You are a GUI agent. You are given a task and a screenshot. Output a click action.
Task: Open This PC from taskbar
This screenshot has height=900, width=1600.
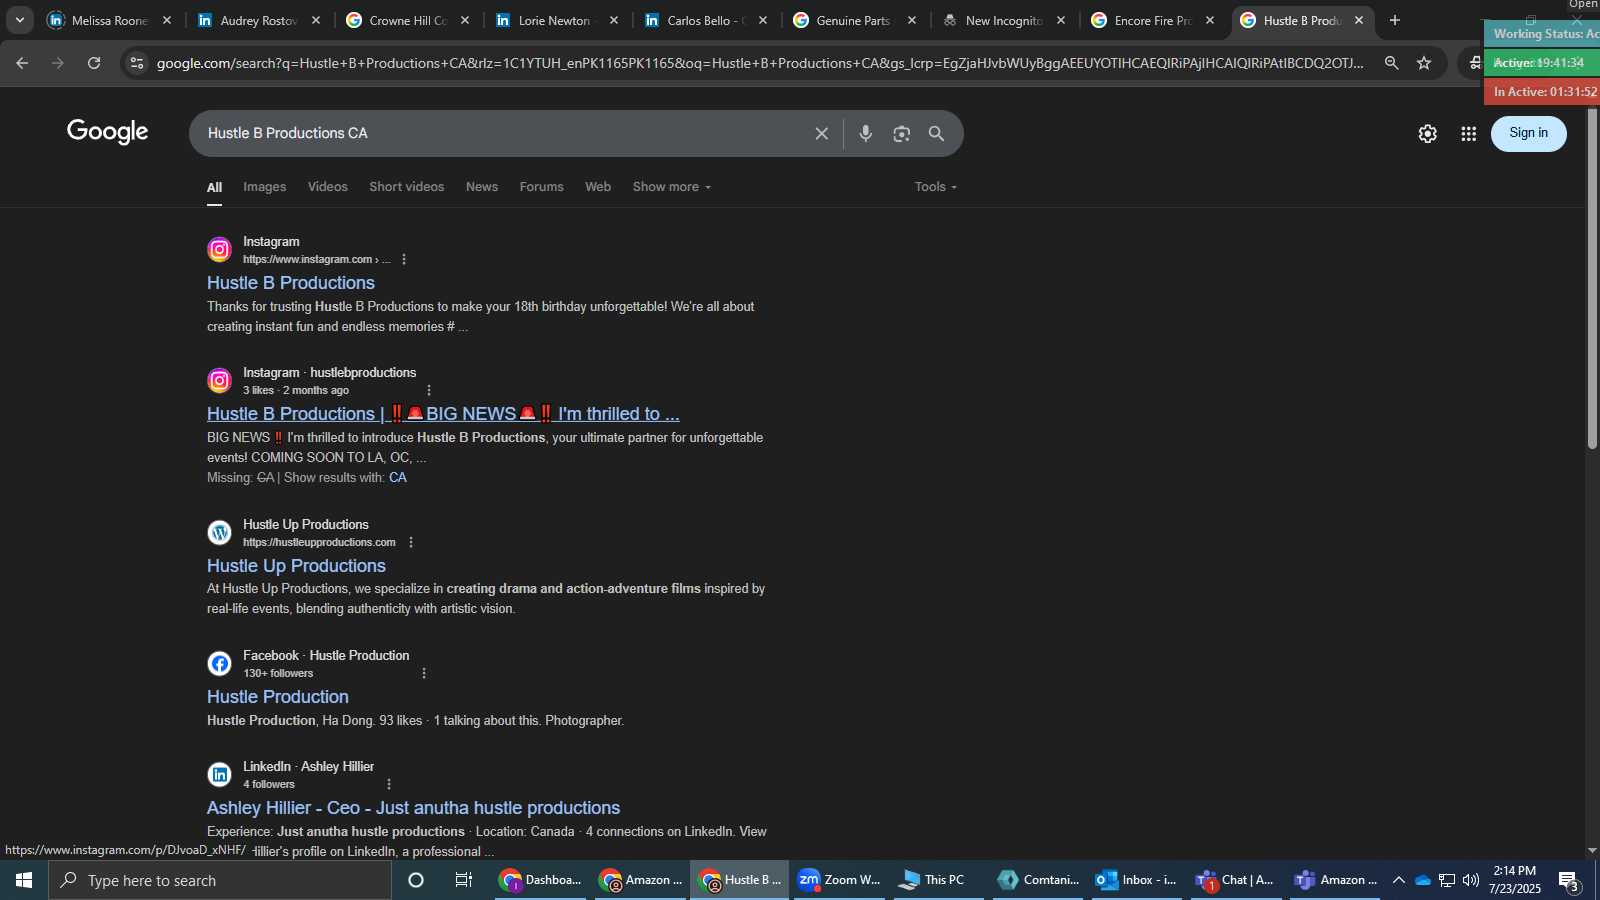point(937,880)
